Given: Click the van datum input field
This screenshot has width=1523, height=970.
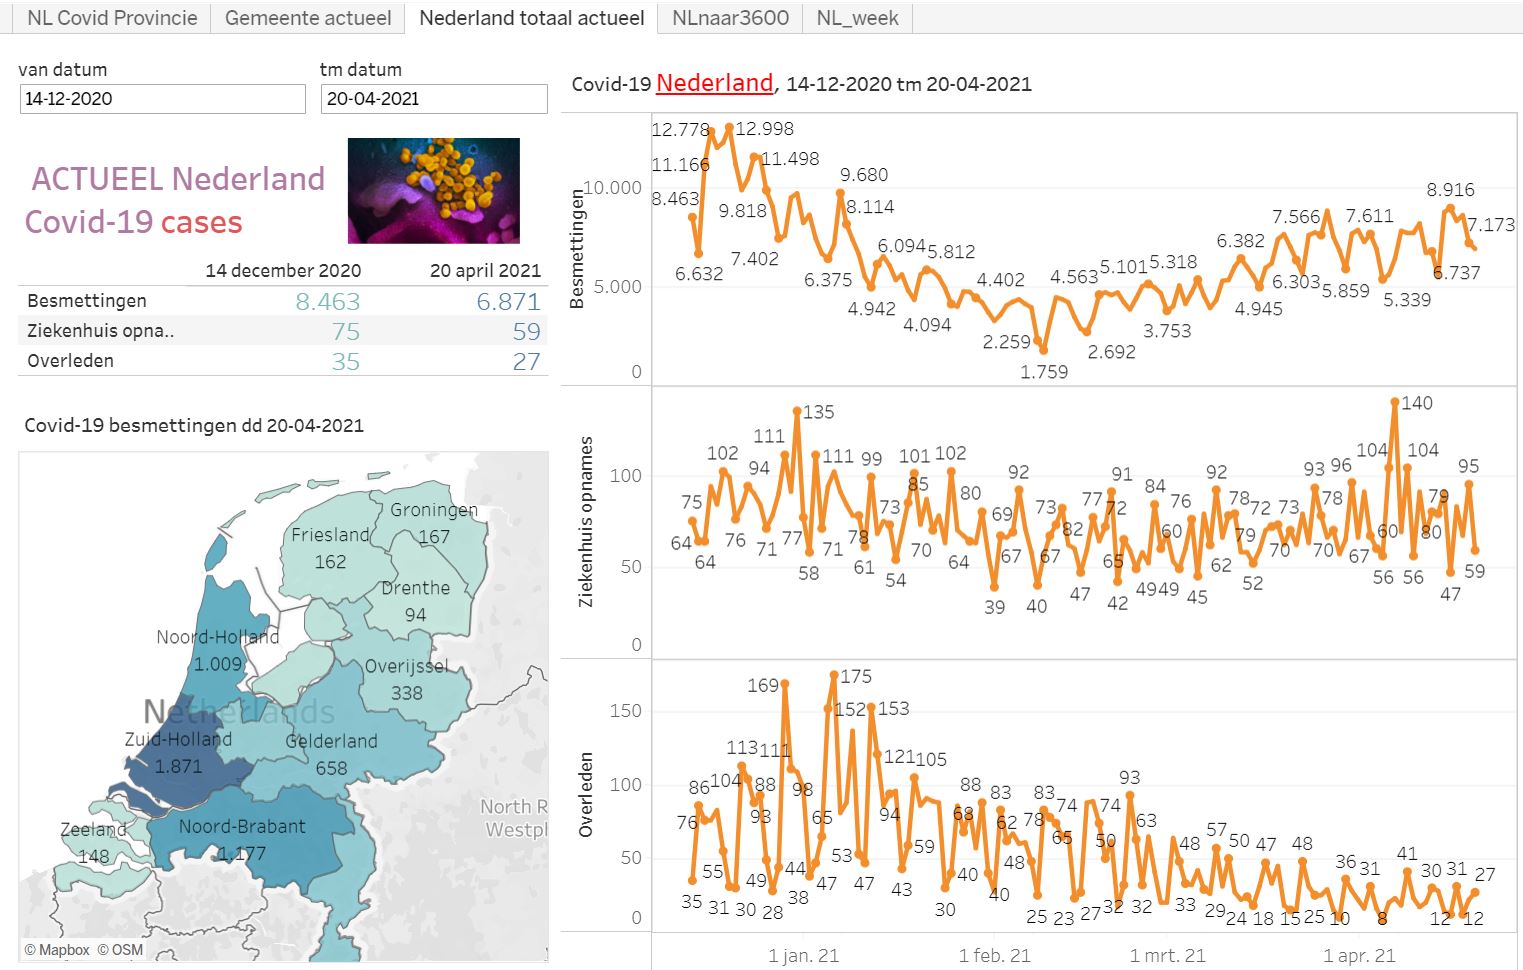Looking at the screenshot, I should click(162, 99).
